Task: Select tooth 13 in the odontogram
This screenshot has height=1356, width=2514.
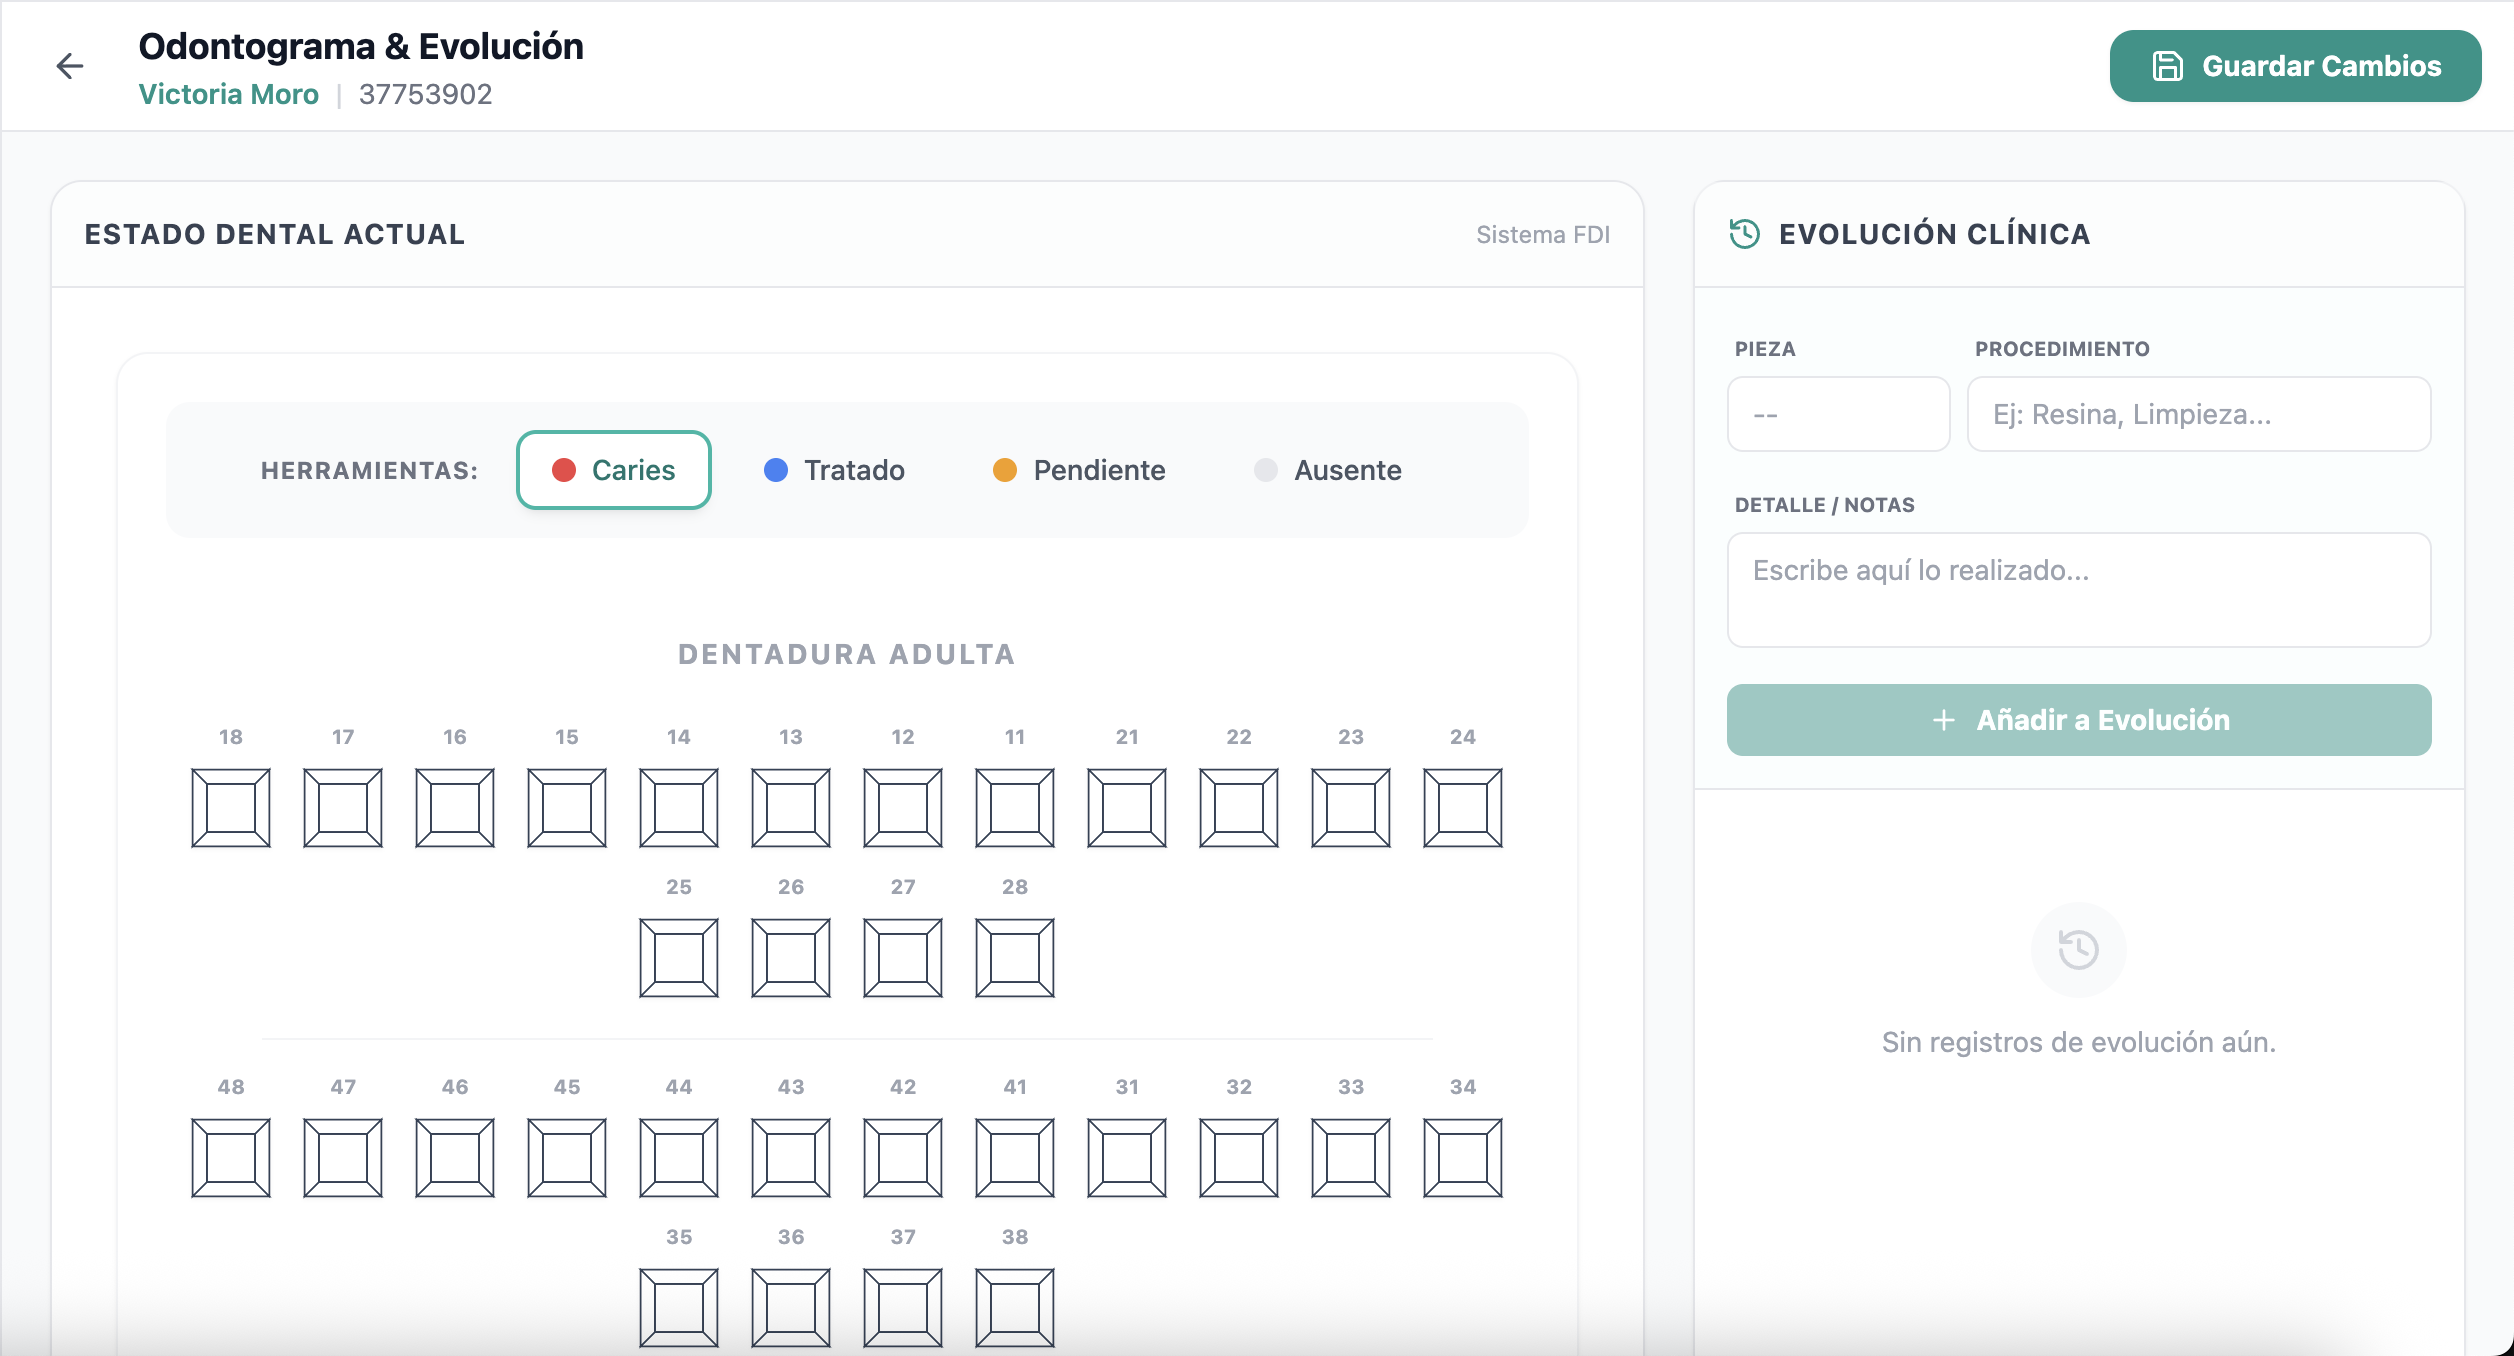Action: coord(791,808)
